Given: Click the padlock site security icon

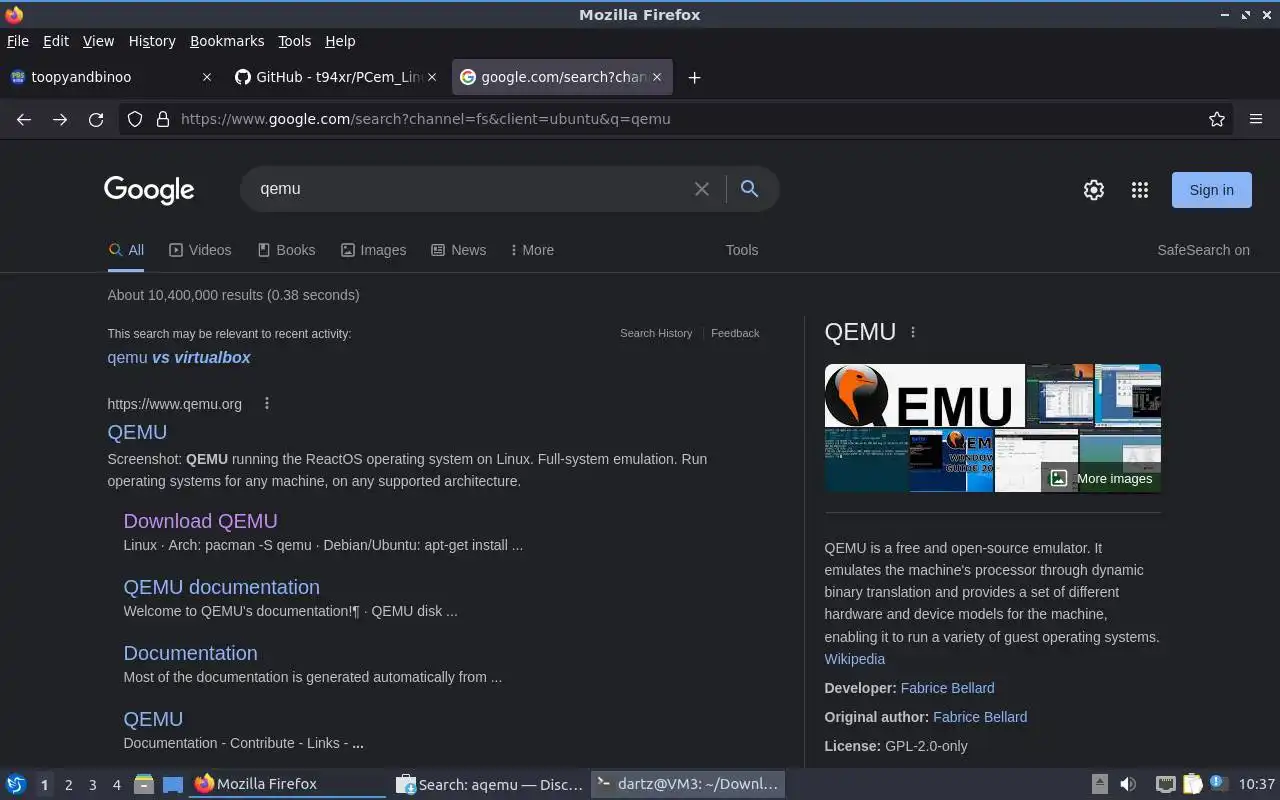Looking at the screenshot, I should pyautogui.click(x=163, y=119).
